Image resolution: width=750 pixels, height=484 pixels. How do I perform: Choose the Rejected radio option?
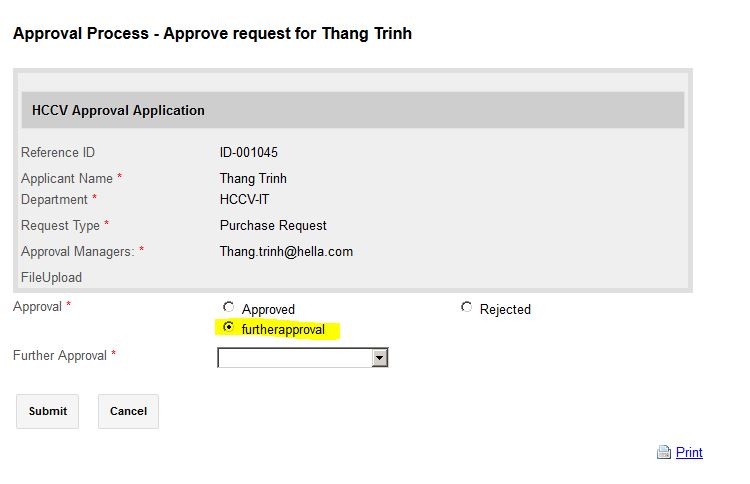pos(466,308)
